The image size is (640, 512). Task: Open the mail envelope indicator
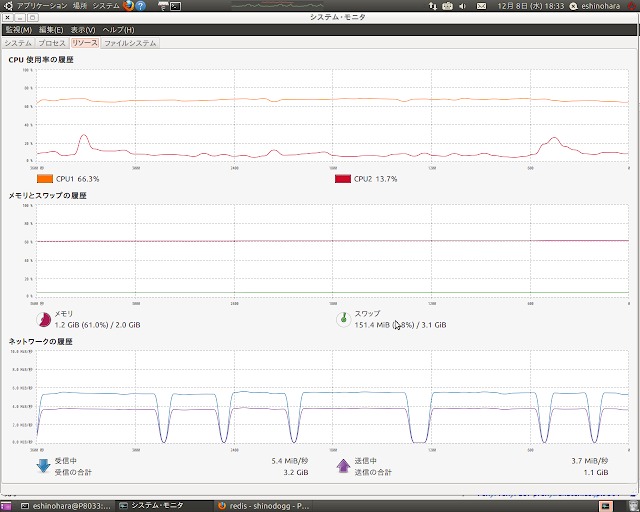[482, 6]
